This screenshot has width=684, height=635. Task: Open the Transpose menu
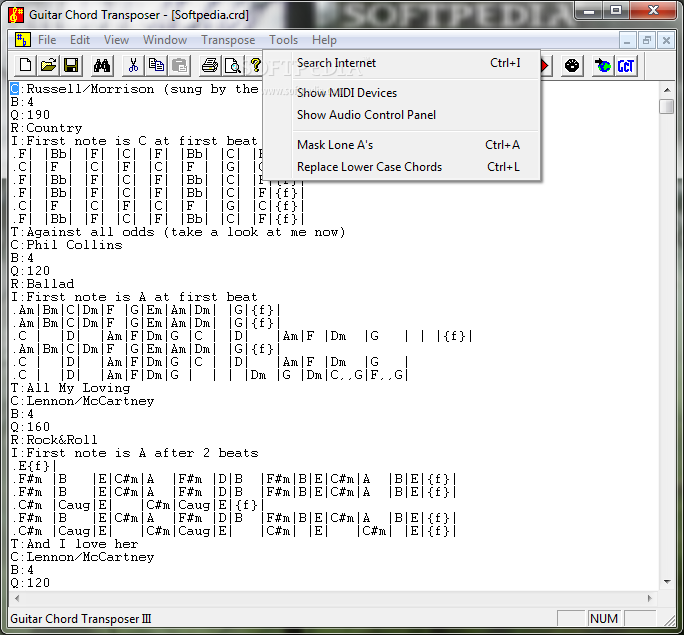point(228,40)
